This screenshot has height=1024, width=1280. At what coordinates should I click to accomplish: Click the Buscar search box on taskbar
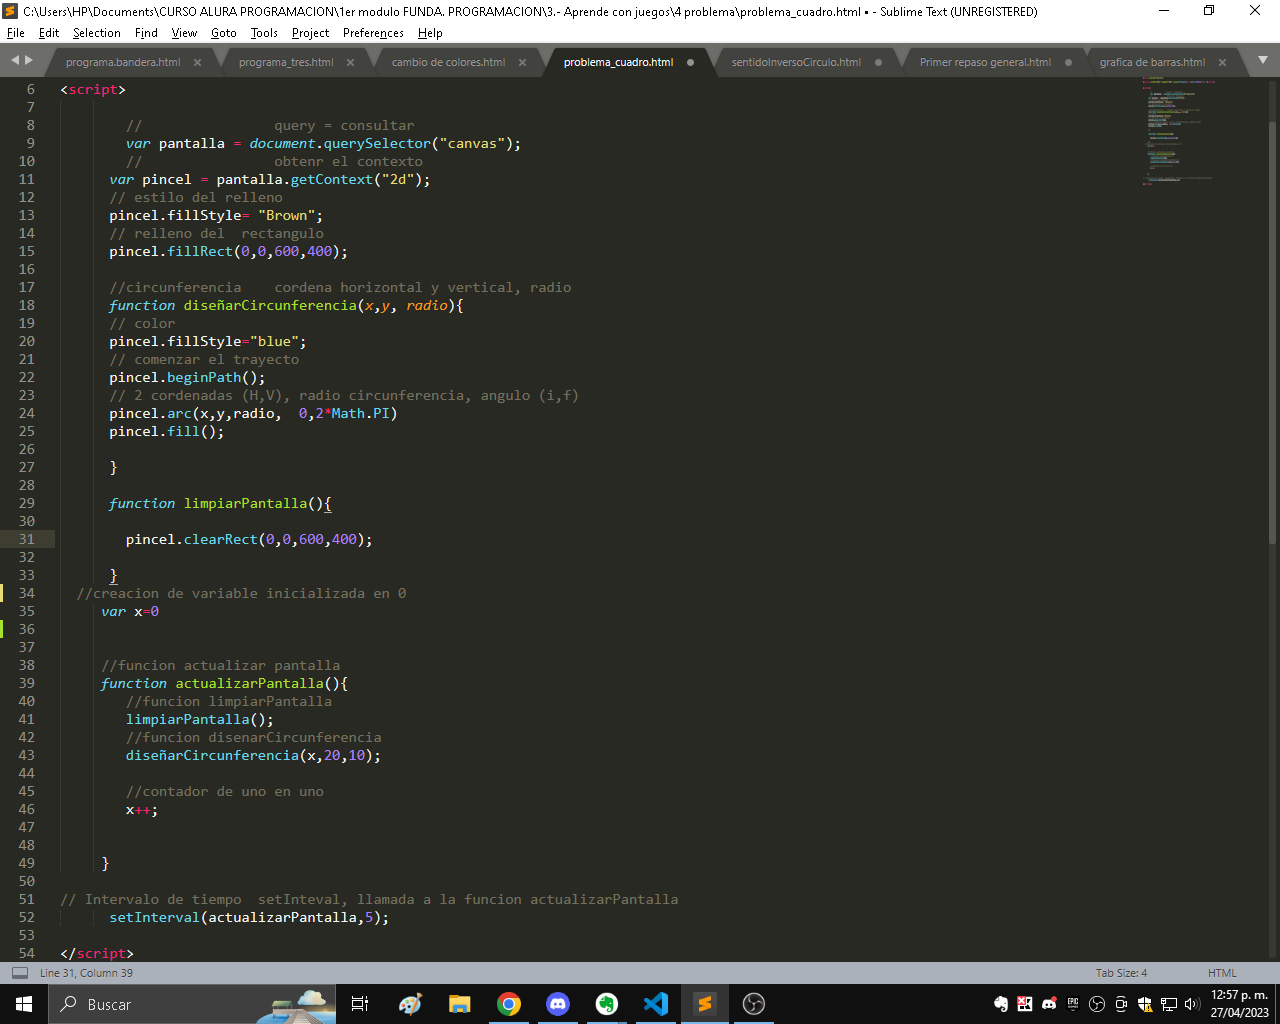192,1004
